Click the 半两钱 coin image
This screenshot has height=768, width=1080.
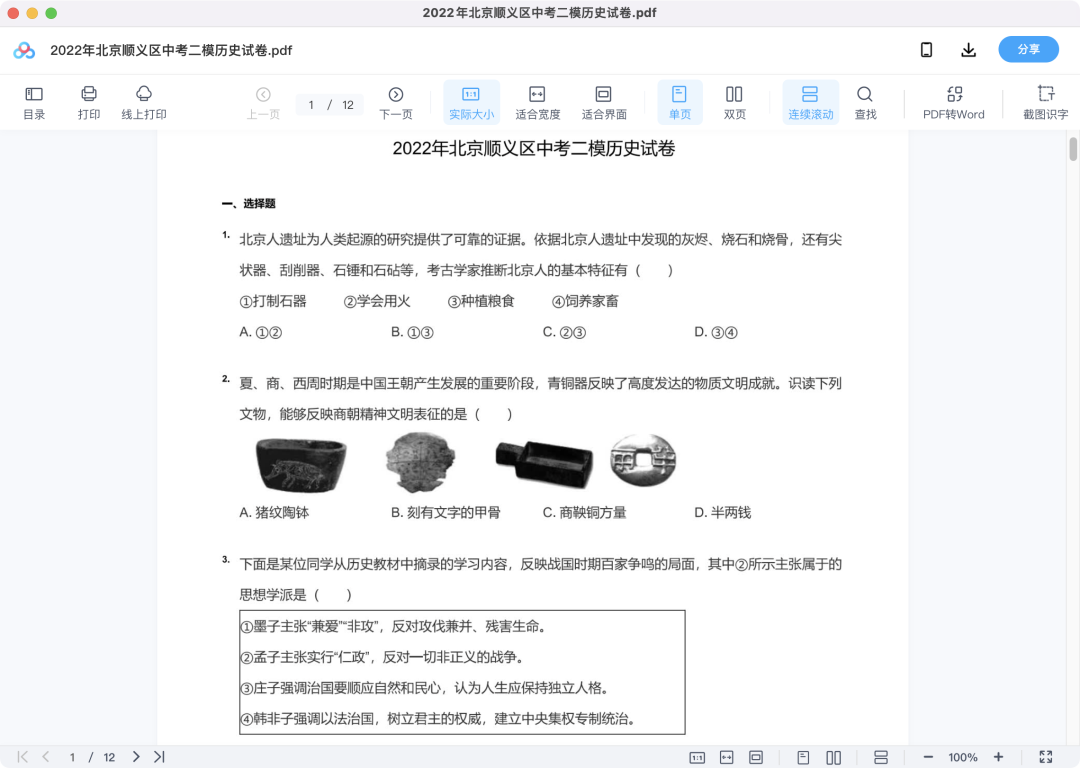(x=643, y=459)
